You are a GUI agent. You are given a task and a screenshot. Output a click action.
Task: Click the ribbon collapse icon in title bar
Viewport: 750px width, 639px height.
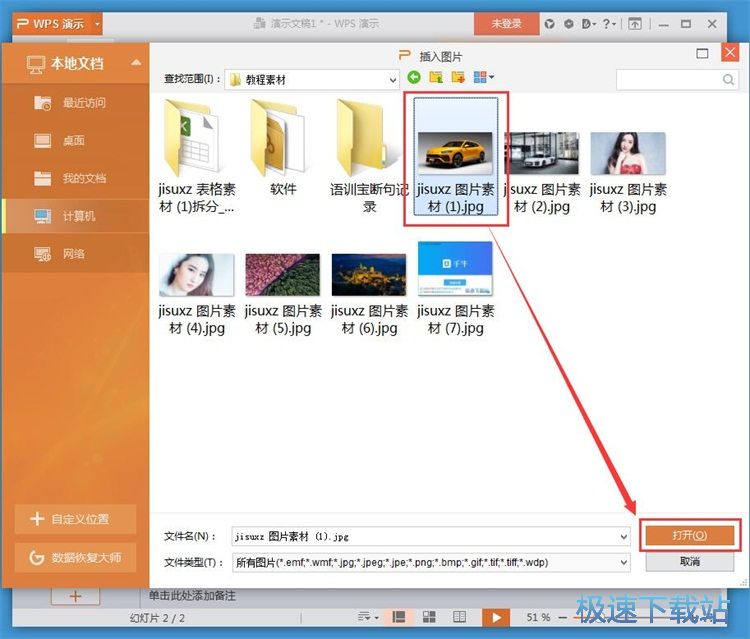pyautogui.click(x=635, y=23)
